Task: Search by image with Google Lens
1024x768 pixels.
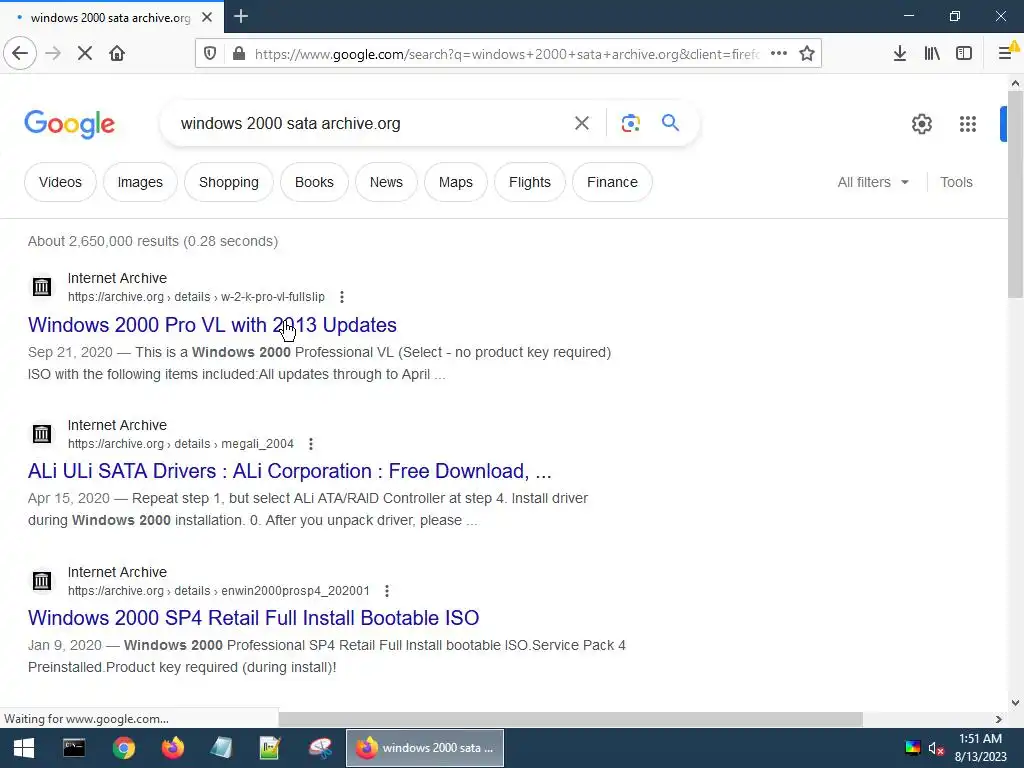Action: tap(630, 123)
